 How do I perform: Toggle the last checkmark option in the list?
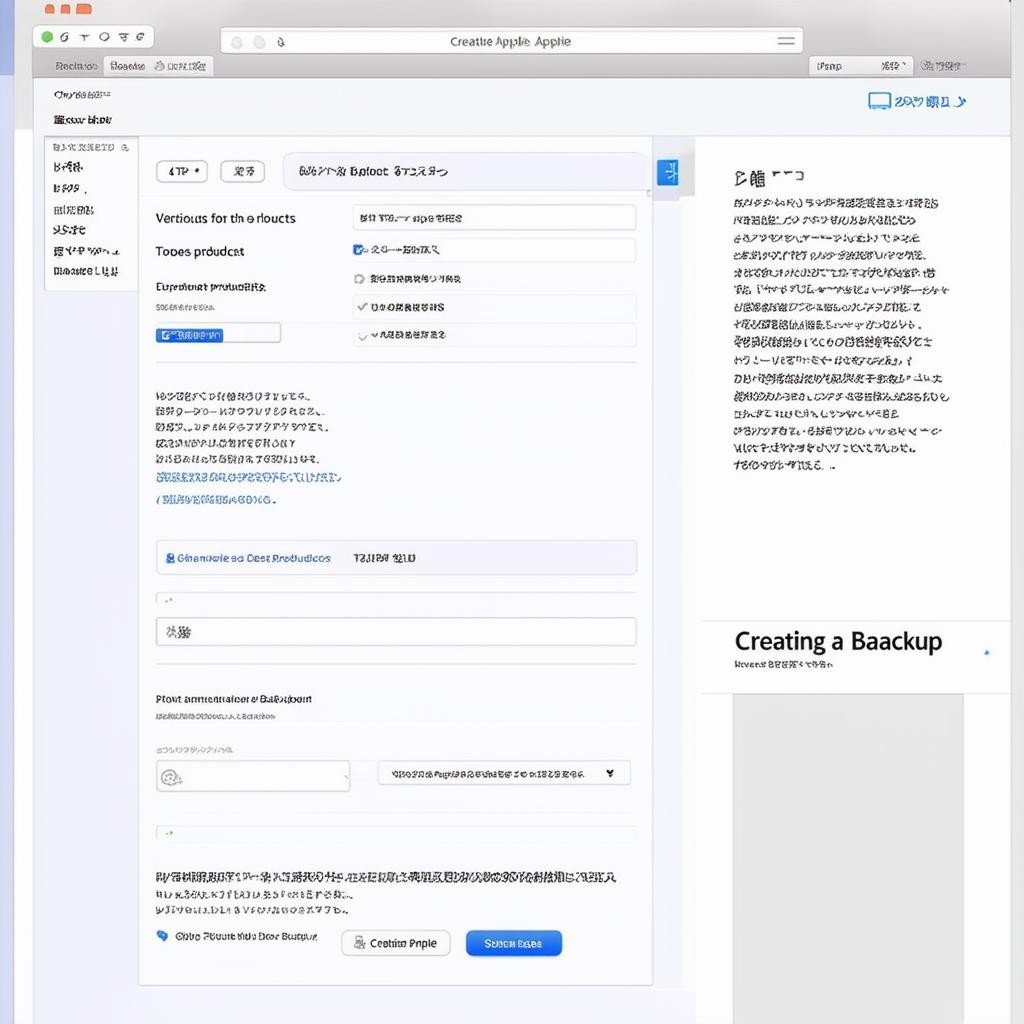click(363, 336)
